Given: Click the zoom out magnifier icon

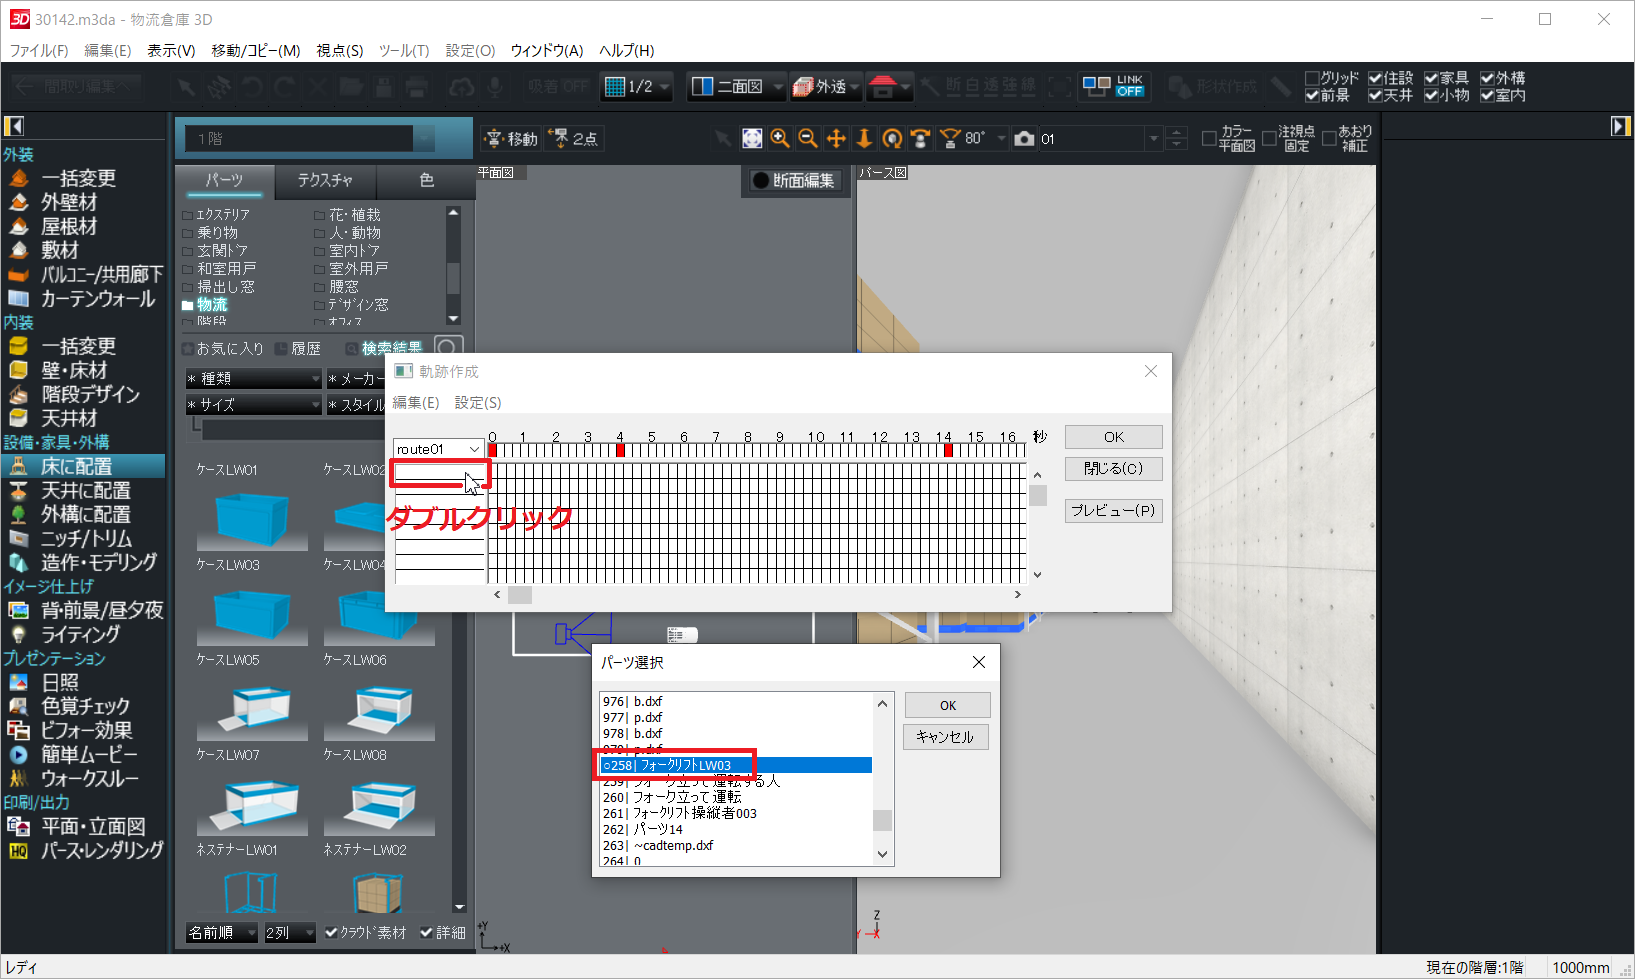Looking at the screenshot, I should pyautogui.click(x=808, y=139).
